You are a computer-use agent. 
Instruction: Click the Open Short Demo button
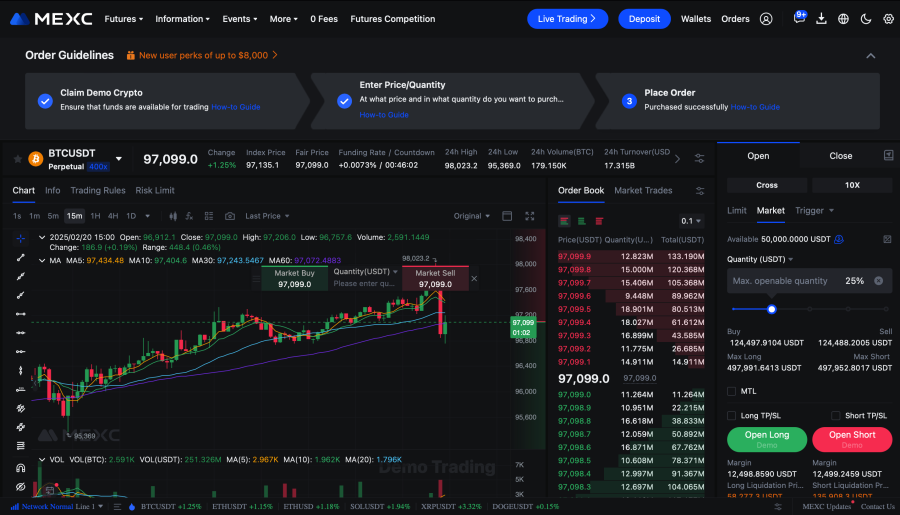(x=852, y=439)
